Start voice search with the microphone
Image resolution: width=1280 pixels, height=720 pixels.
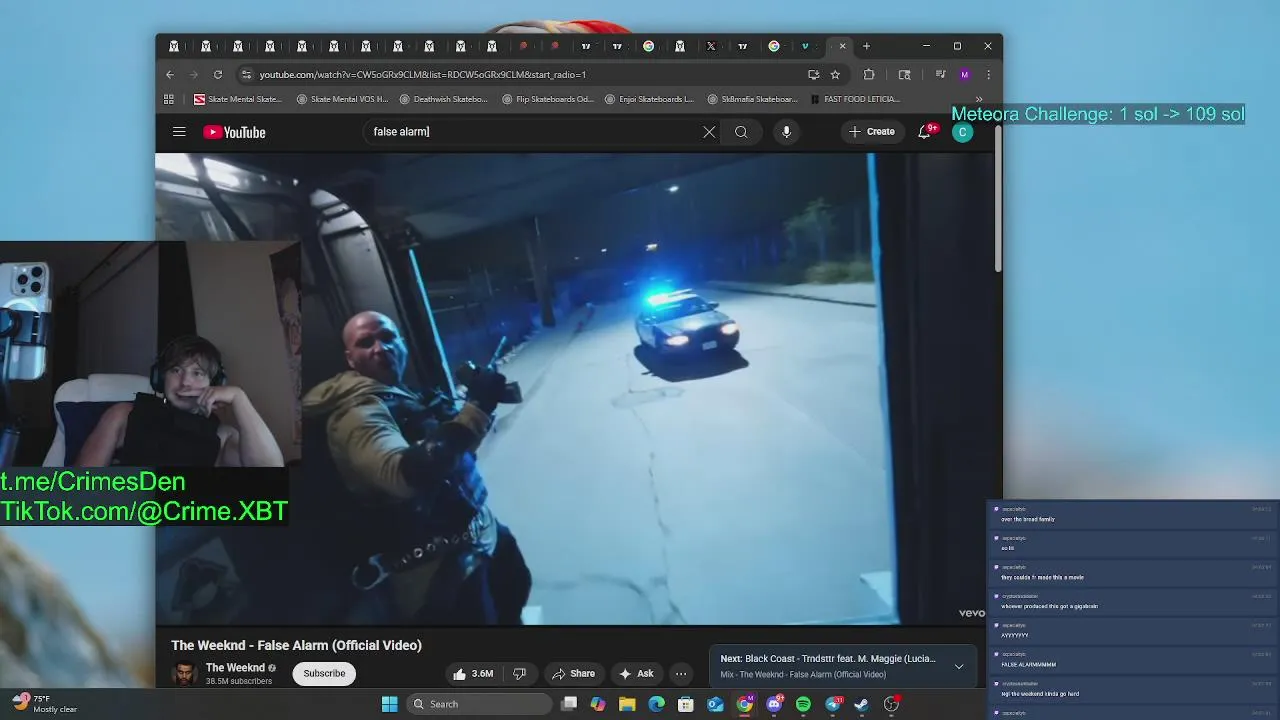[x=786, y=132]
